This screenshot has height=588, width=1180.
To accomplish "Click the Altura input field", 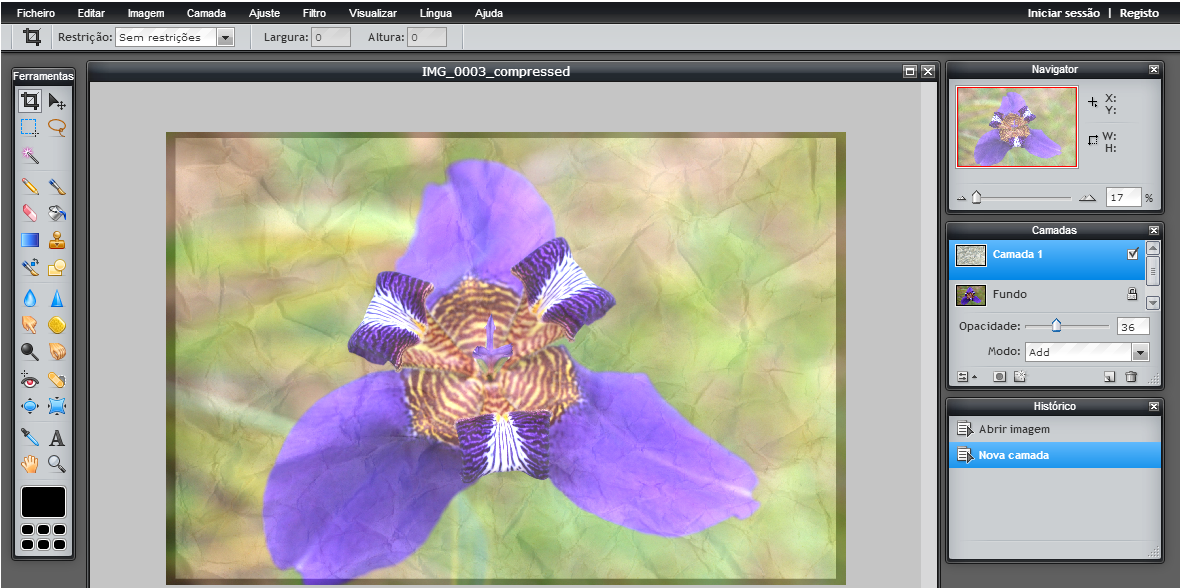I will (x=427, y=37).
